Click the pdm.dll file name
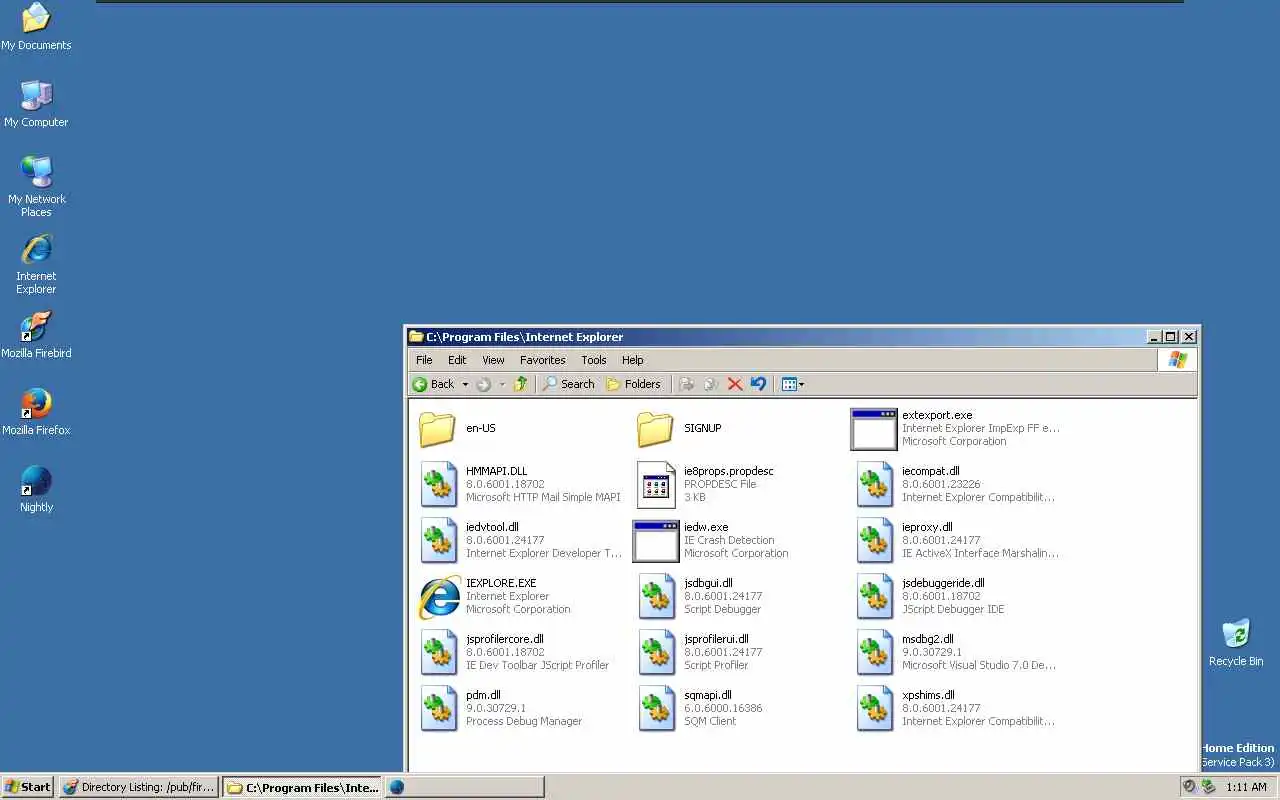Image resolution: width=1280 pixels, height=800 pixels. pos(483,695)
